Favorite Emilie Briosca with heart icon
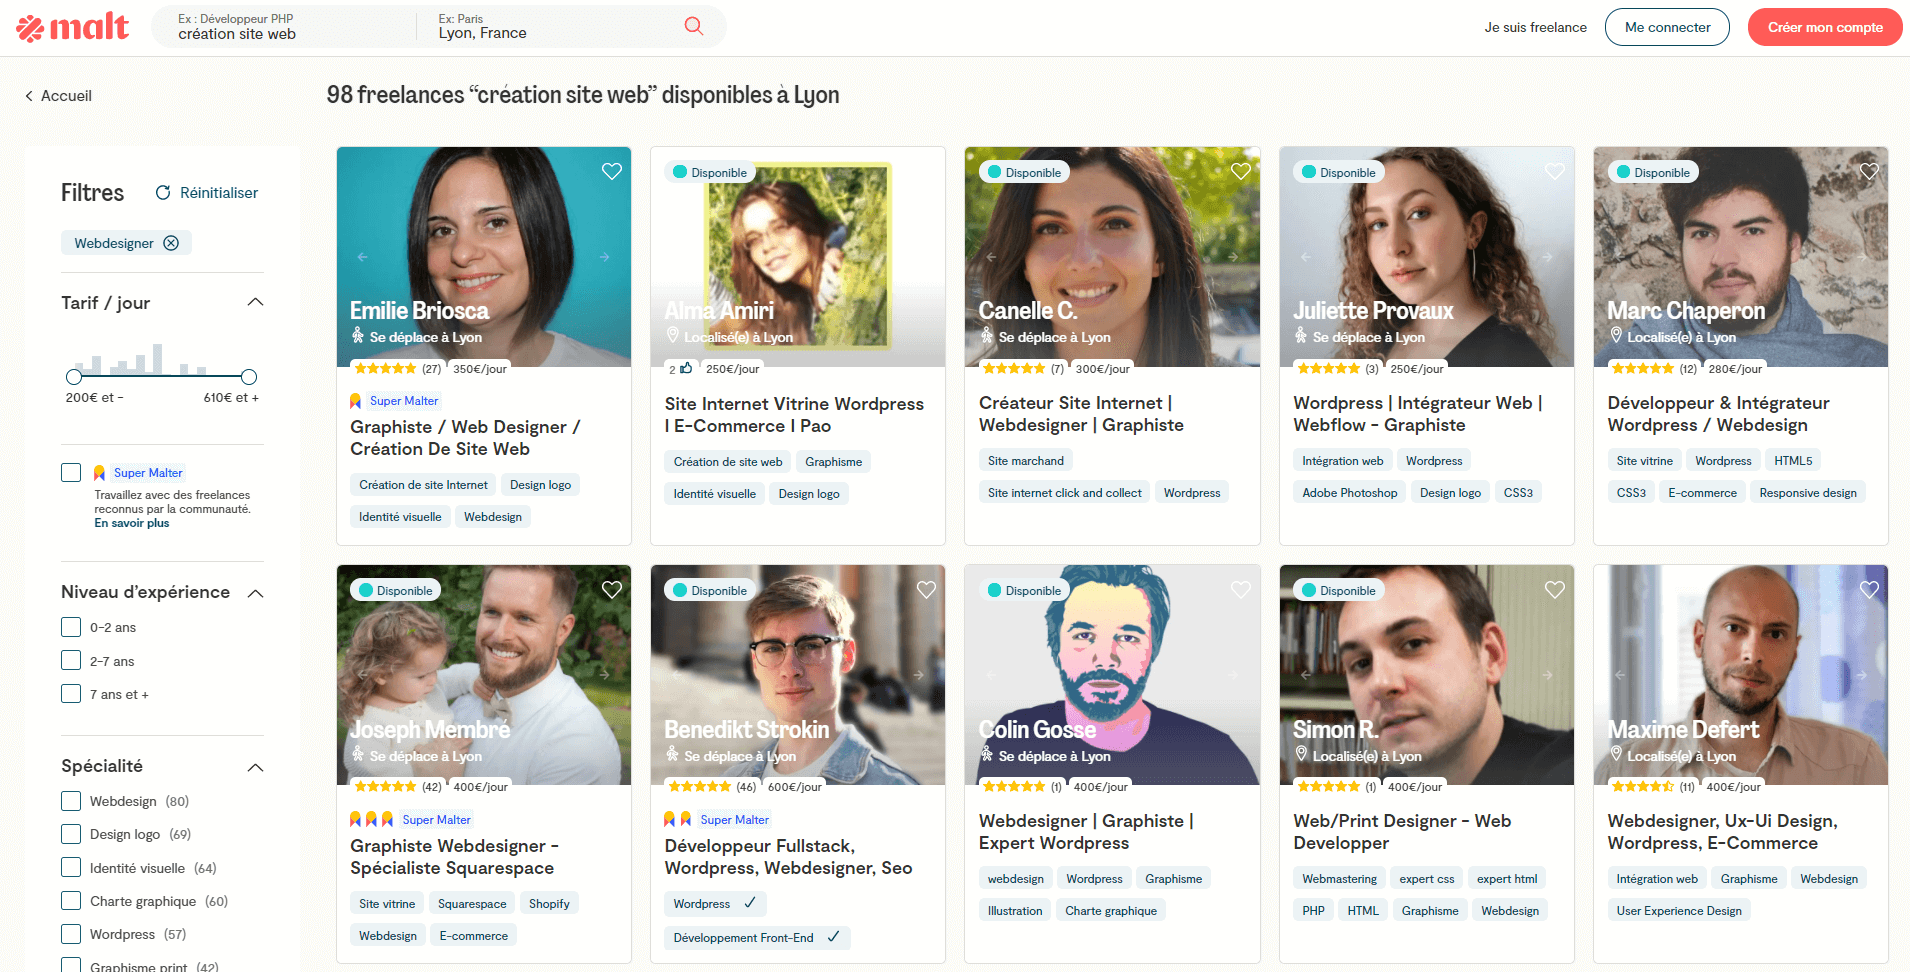This screenshot has width=1910, height=972. [x=612, y=171]
